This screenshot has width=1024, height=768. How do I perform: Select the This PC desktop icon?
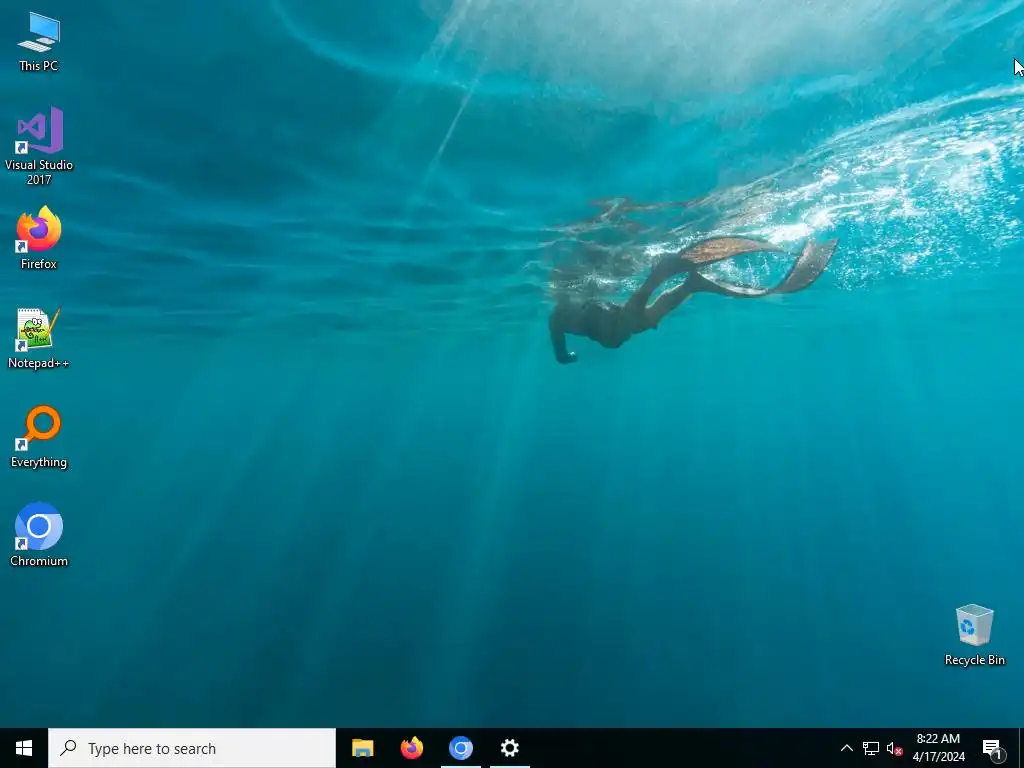click(39, 42)
